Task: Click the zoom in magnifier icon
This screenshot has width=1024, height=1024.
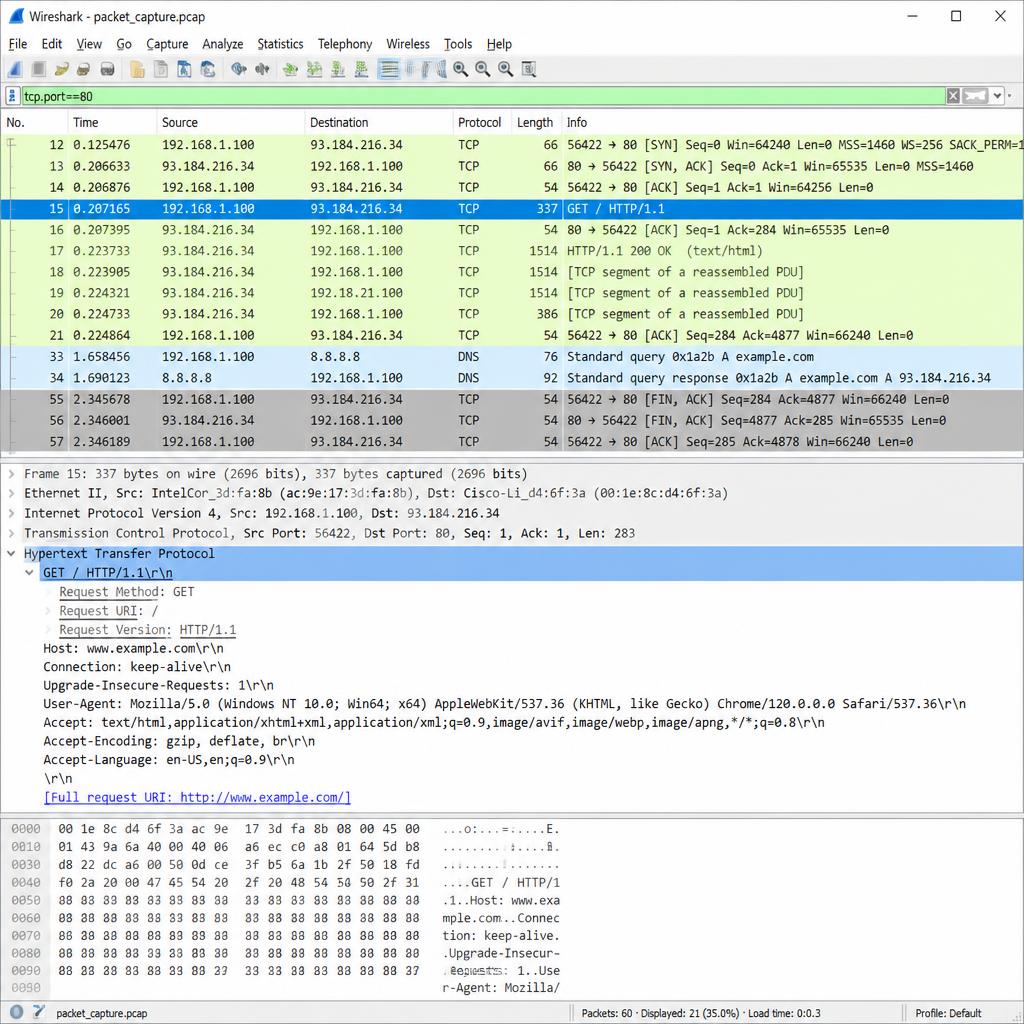Action: coord(460,69)
